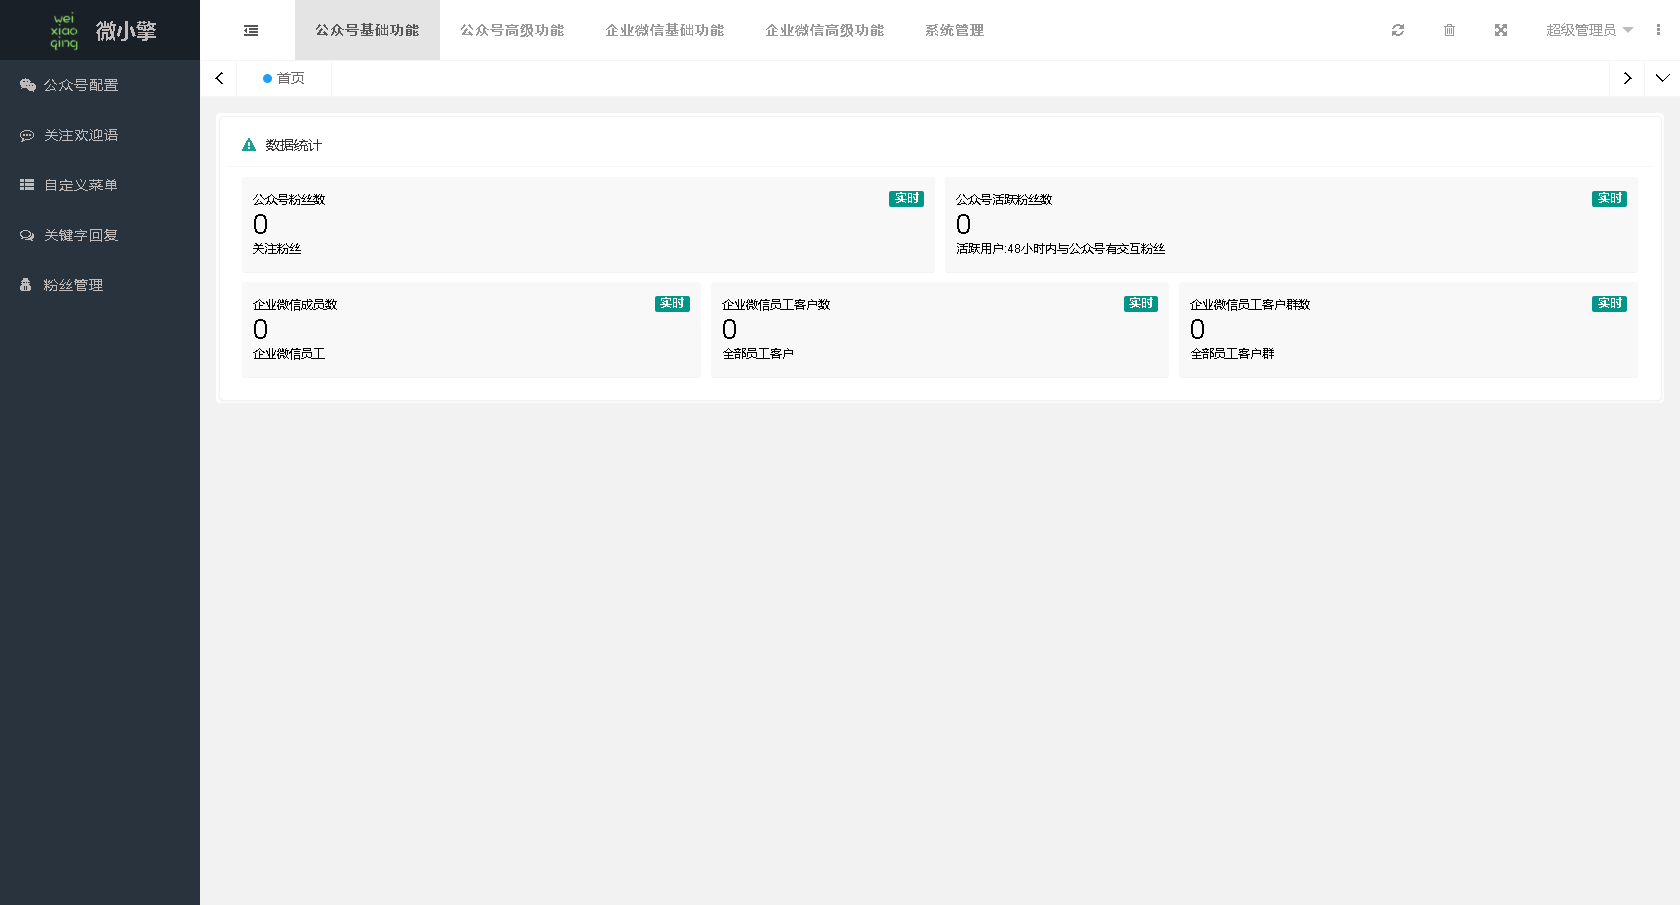The height and width of the screenshot is (905, 1680).
Task: Click the 实时 badge on 公众号活跃粉丝数 card
Action: (x=1609, y=199)
